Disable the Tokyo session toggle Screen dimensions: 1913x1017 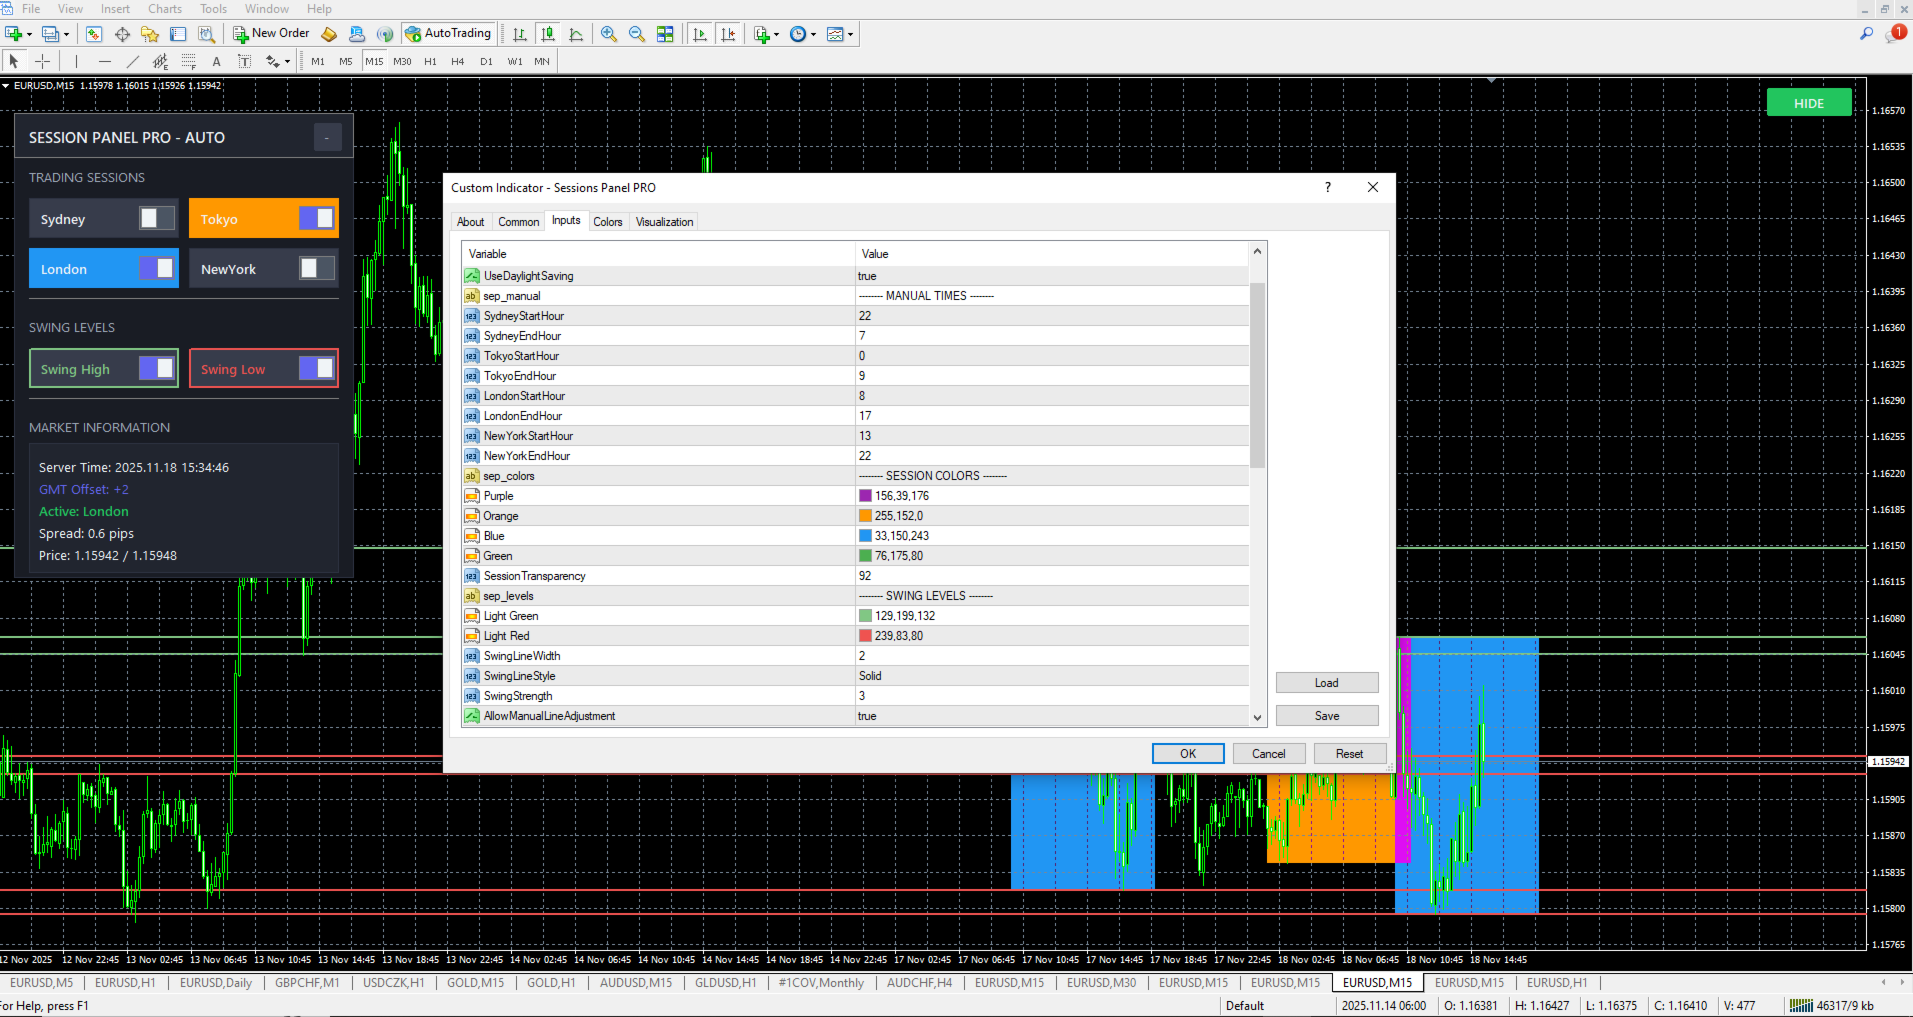point(316,218)
